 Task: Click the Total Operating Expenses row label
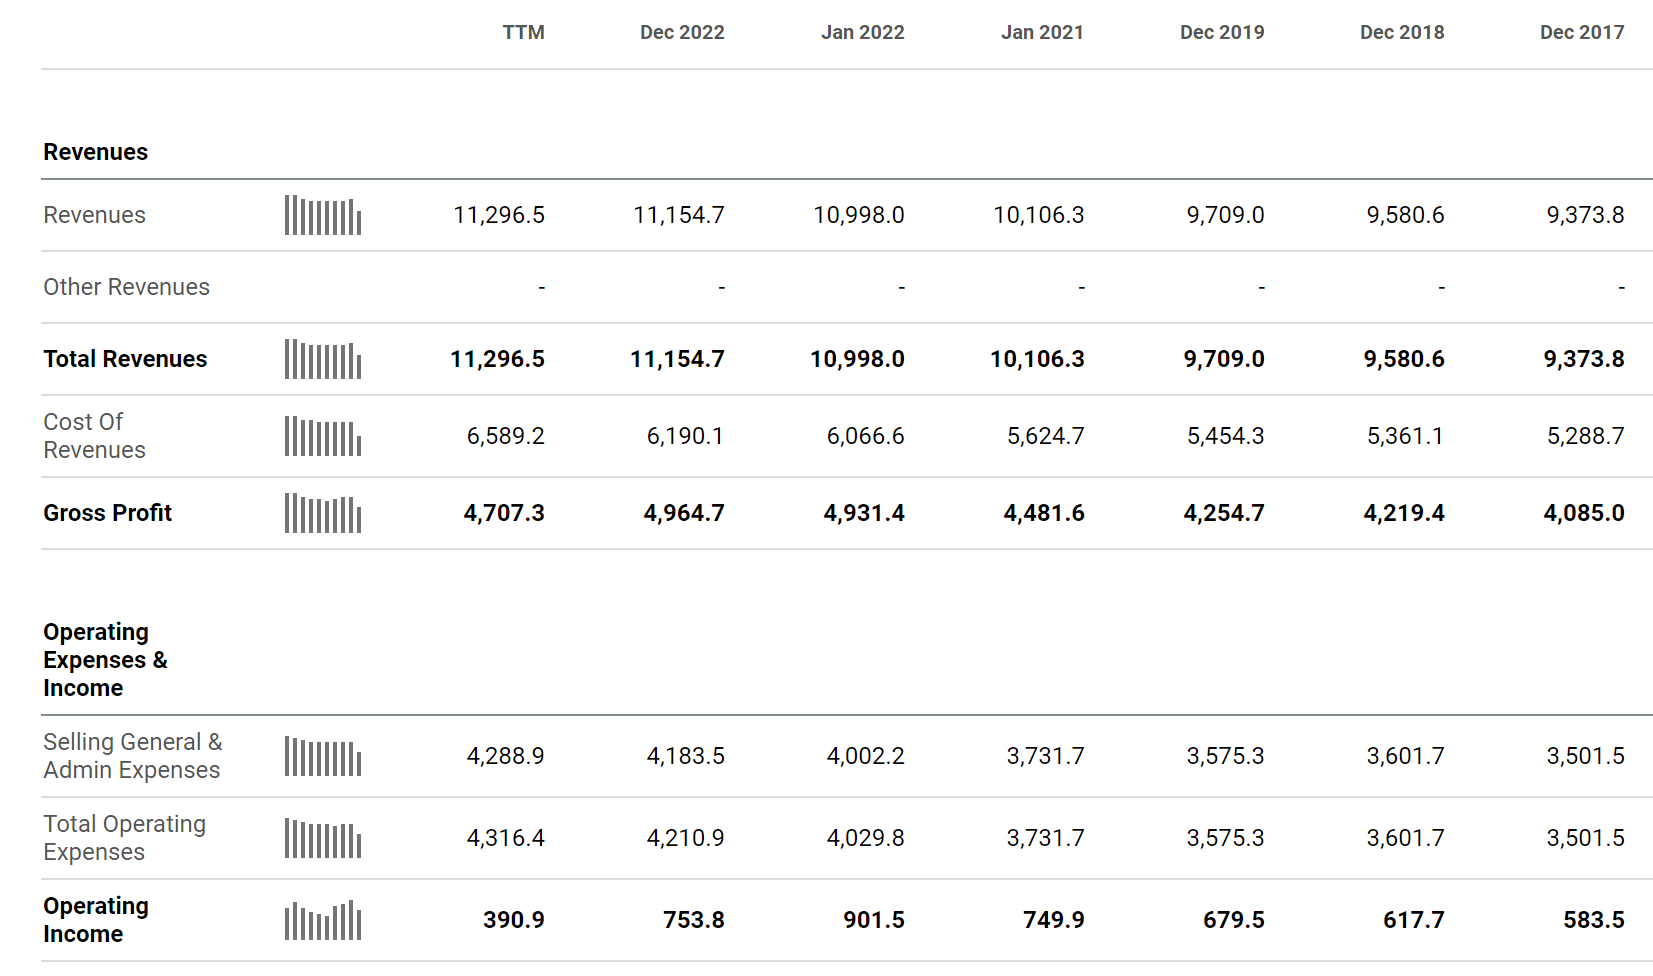[125, 838]
